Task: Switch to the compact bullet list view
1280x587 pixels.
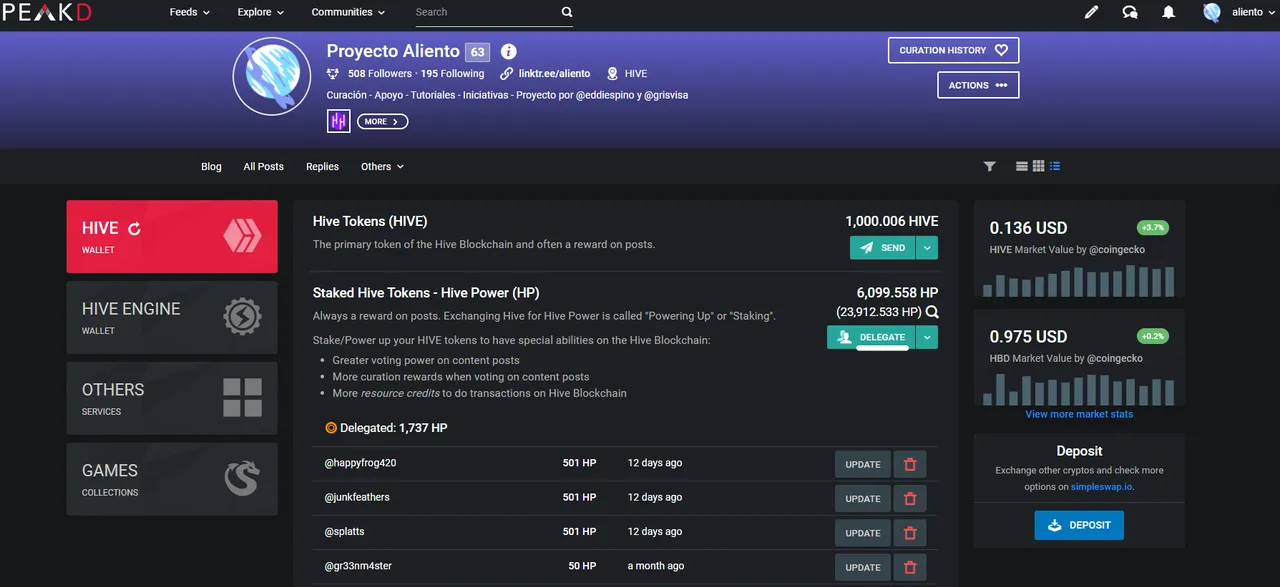Action: (1055, 166)
